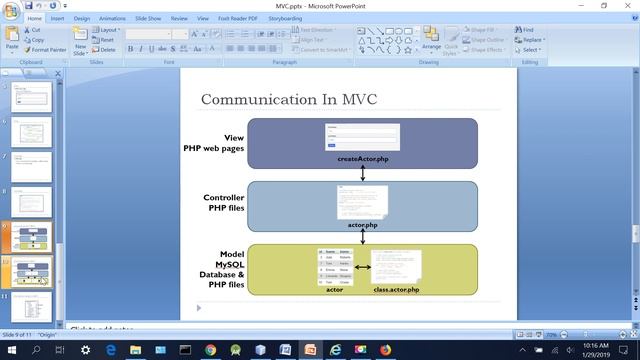The width and height of the screenshot is (640, 360).
Task: Open Customize Quick Access Toolbar dropdown
Action: 65,6
